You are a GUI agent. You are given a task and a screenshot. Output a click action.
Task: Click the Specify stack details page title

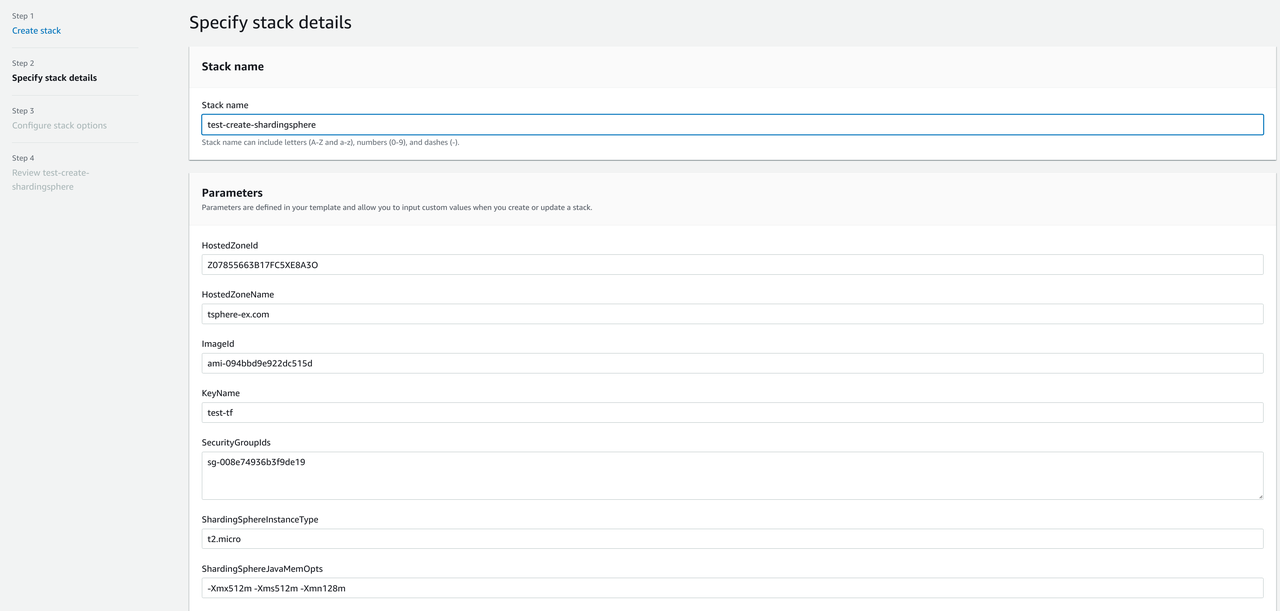[270, 22]
